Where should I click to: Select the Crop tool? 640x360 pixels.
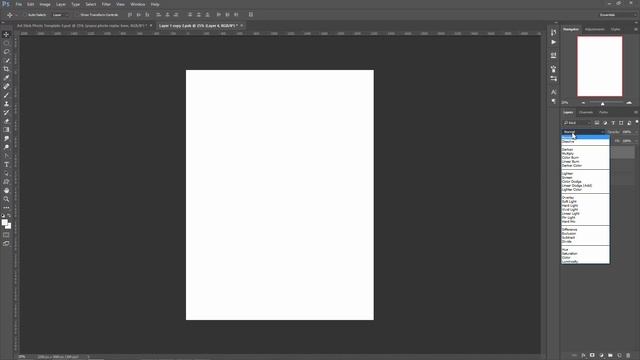point(6,69)
